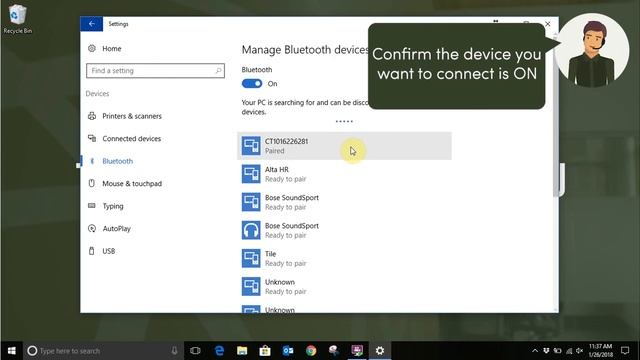Click the Connected devices icon
This screenshot has height=360, width=640.
click(92, 138)
